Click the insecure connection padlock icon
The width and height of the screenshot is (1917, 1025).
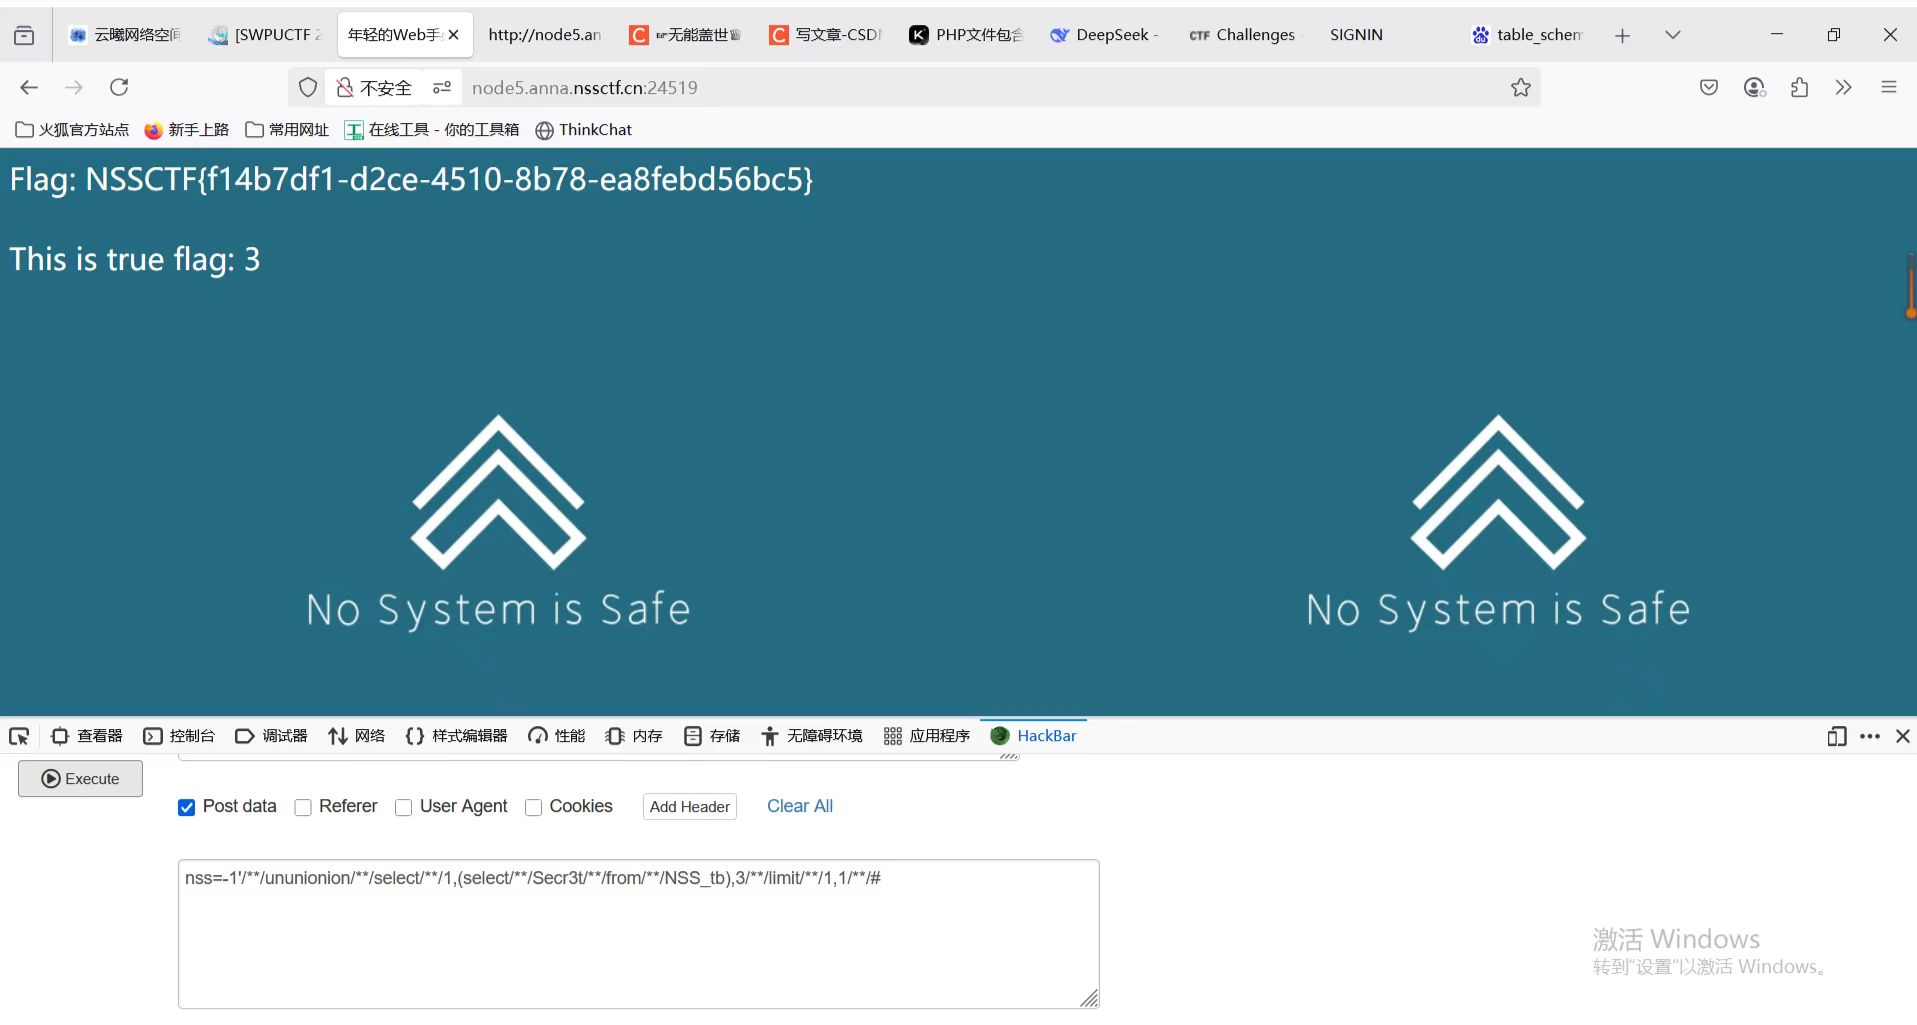point(344,88)
